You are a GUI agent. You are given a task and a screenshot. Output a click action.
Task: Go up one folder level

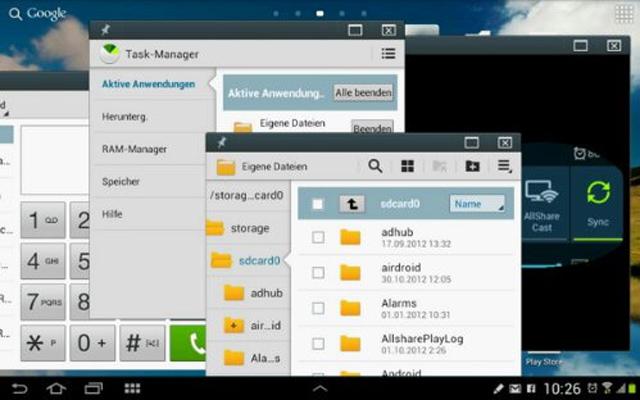351,204
